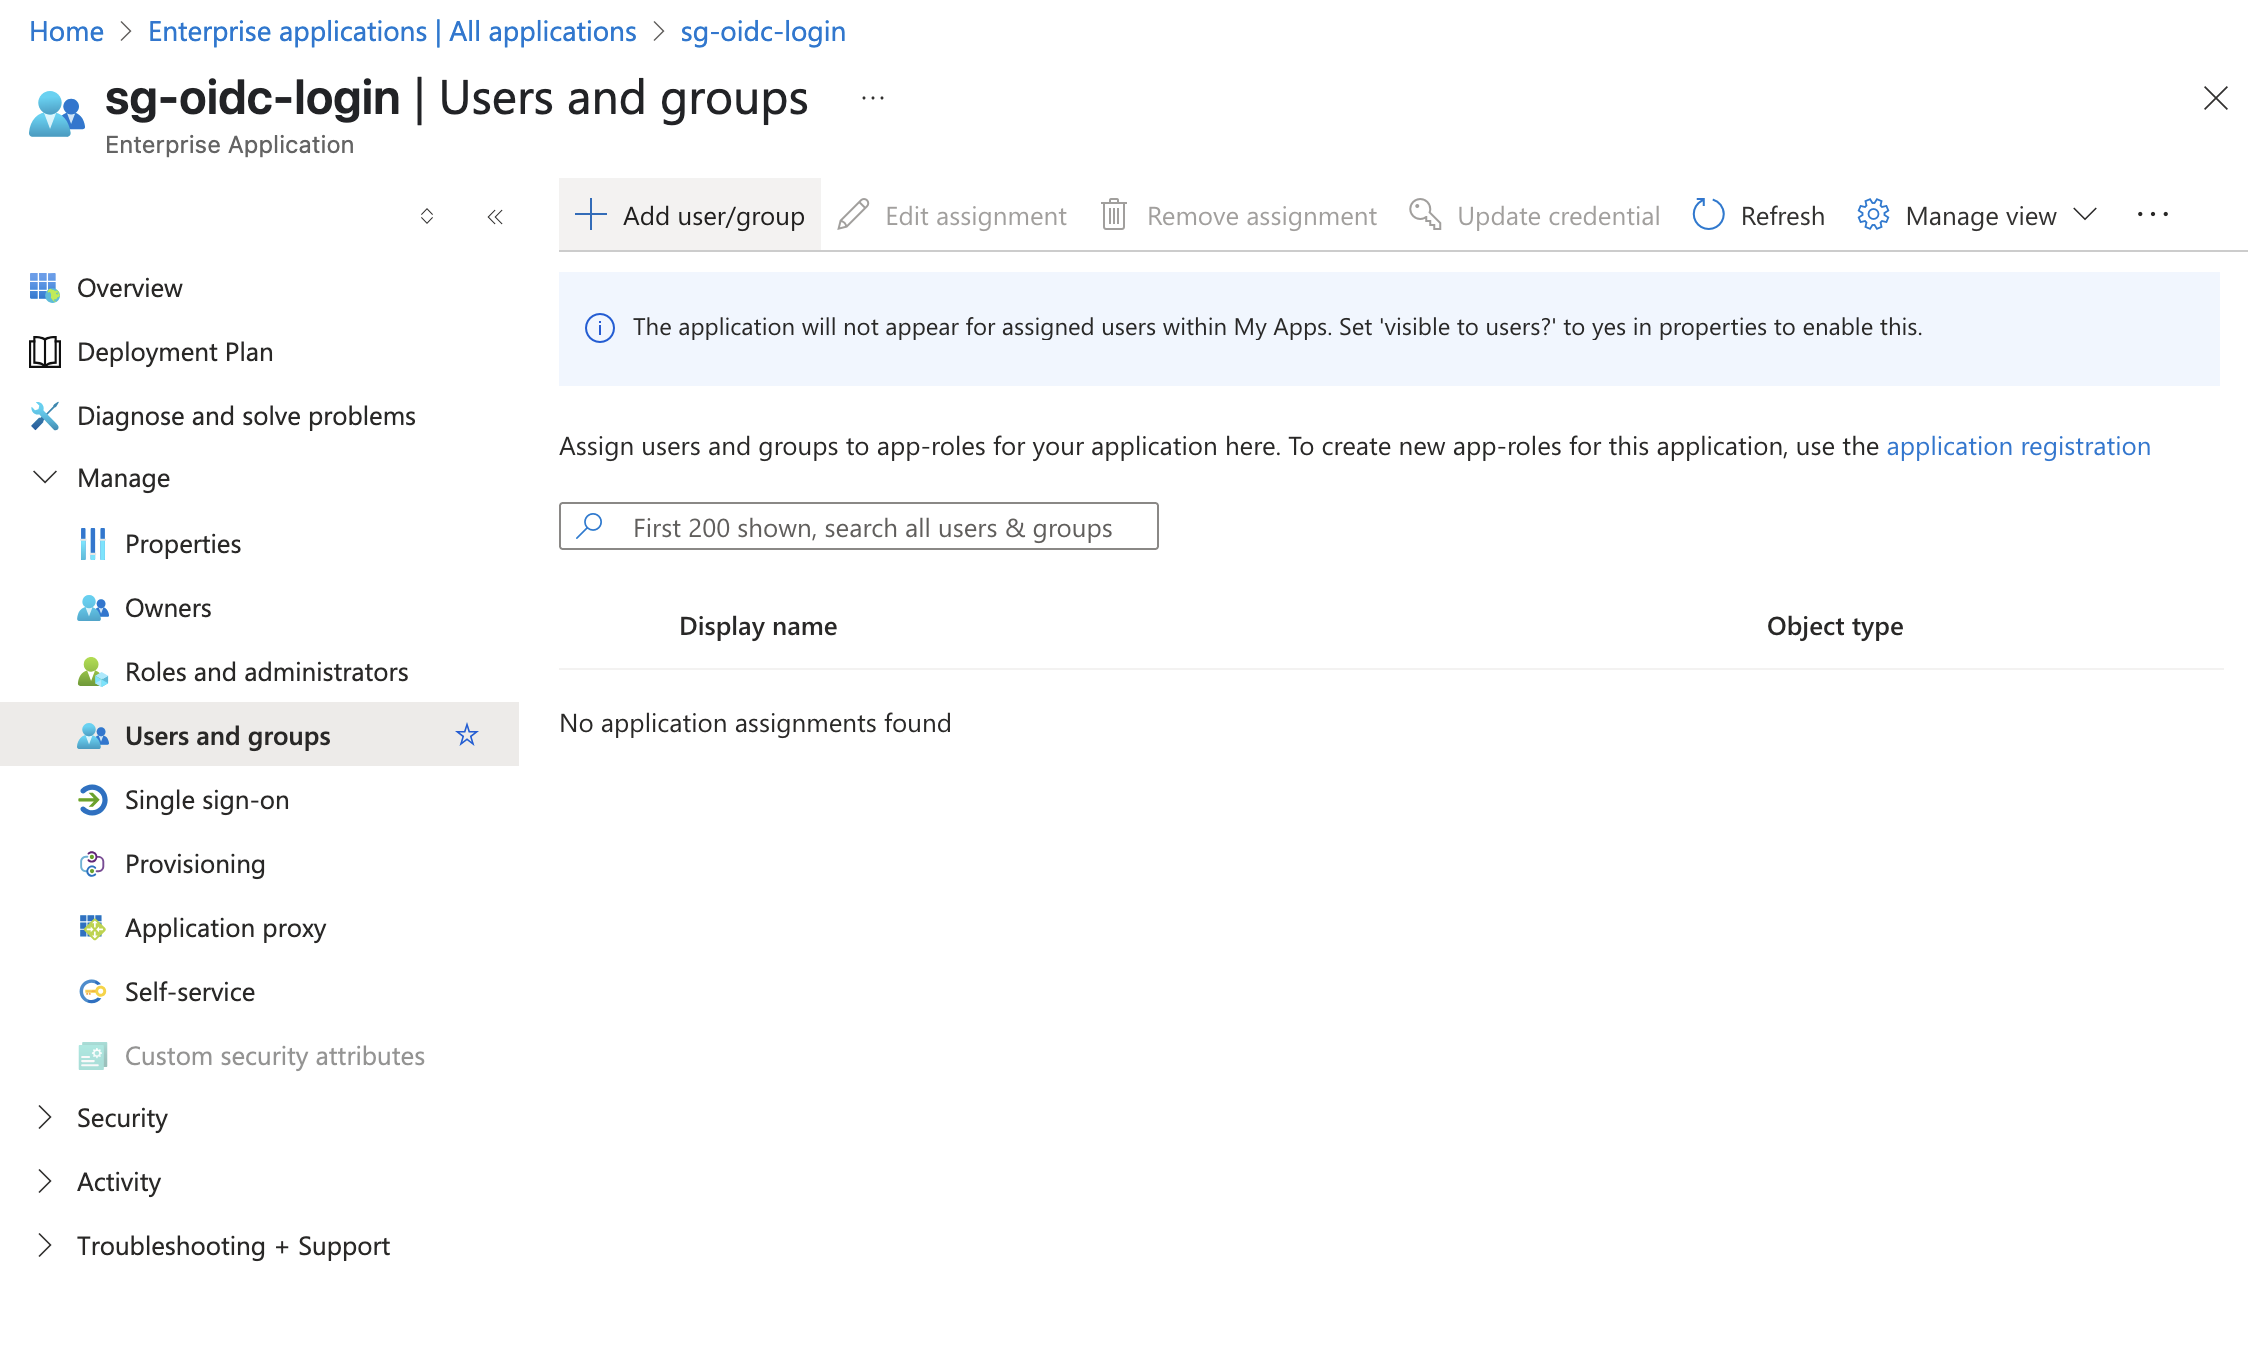The image size is (2258, 1360).
Task: Collapse the left navigation pane
Action: pos(494,216)
